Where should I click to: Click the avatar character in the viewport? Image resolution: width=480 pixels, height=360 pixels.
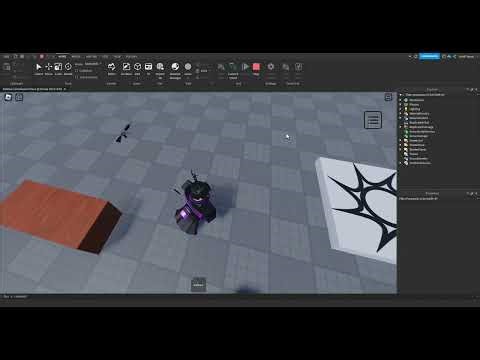[196, 204]
